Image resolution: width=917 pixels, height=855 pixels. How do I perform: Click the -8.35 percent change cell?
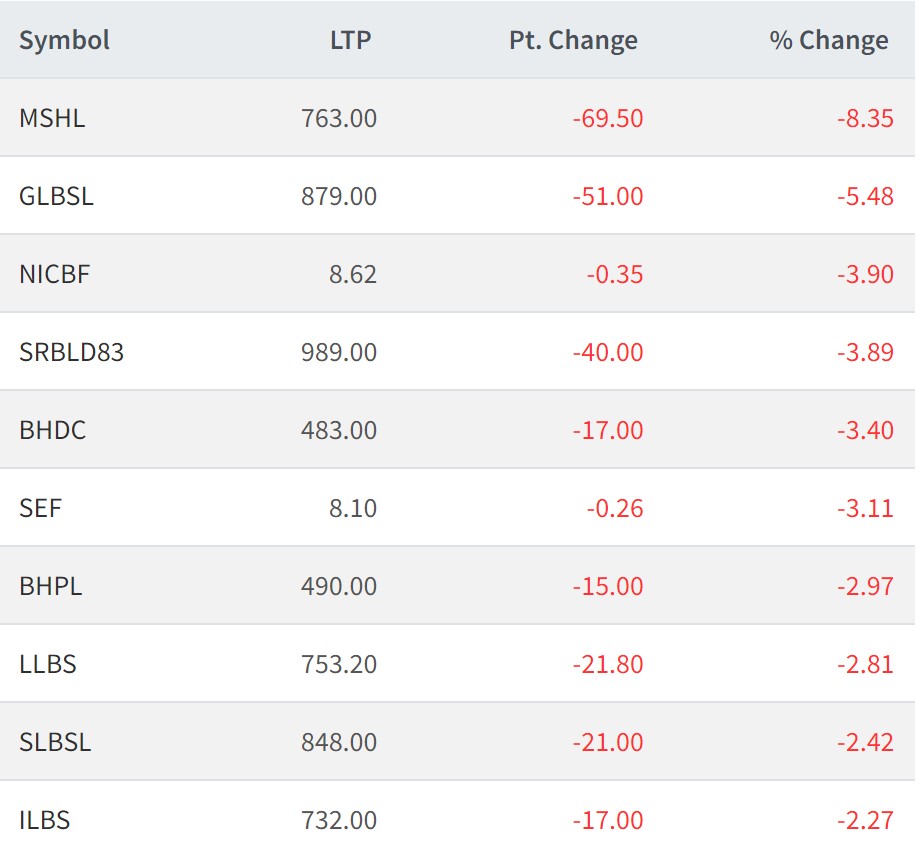pos(865,118)
